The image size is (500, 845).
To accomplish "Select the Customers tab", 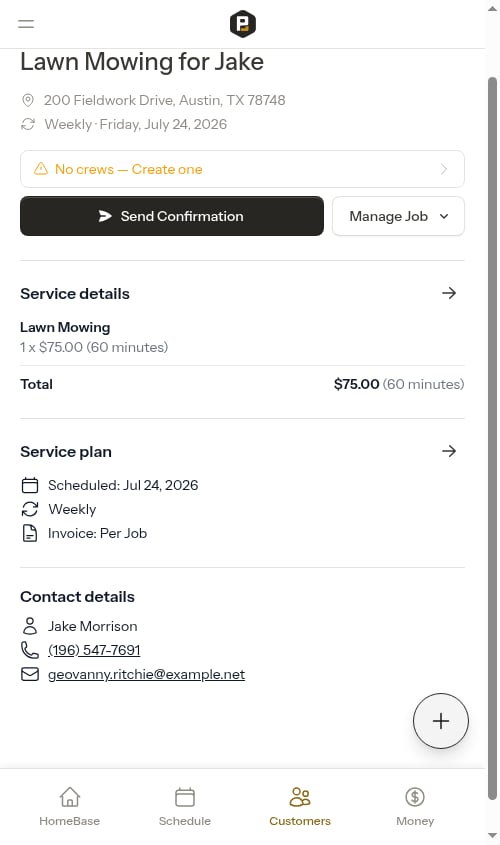I will pyautogui.click(x=300, y=806).
